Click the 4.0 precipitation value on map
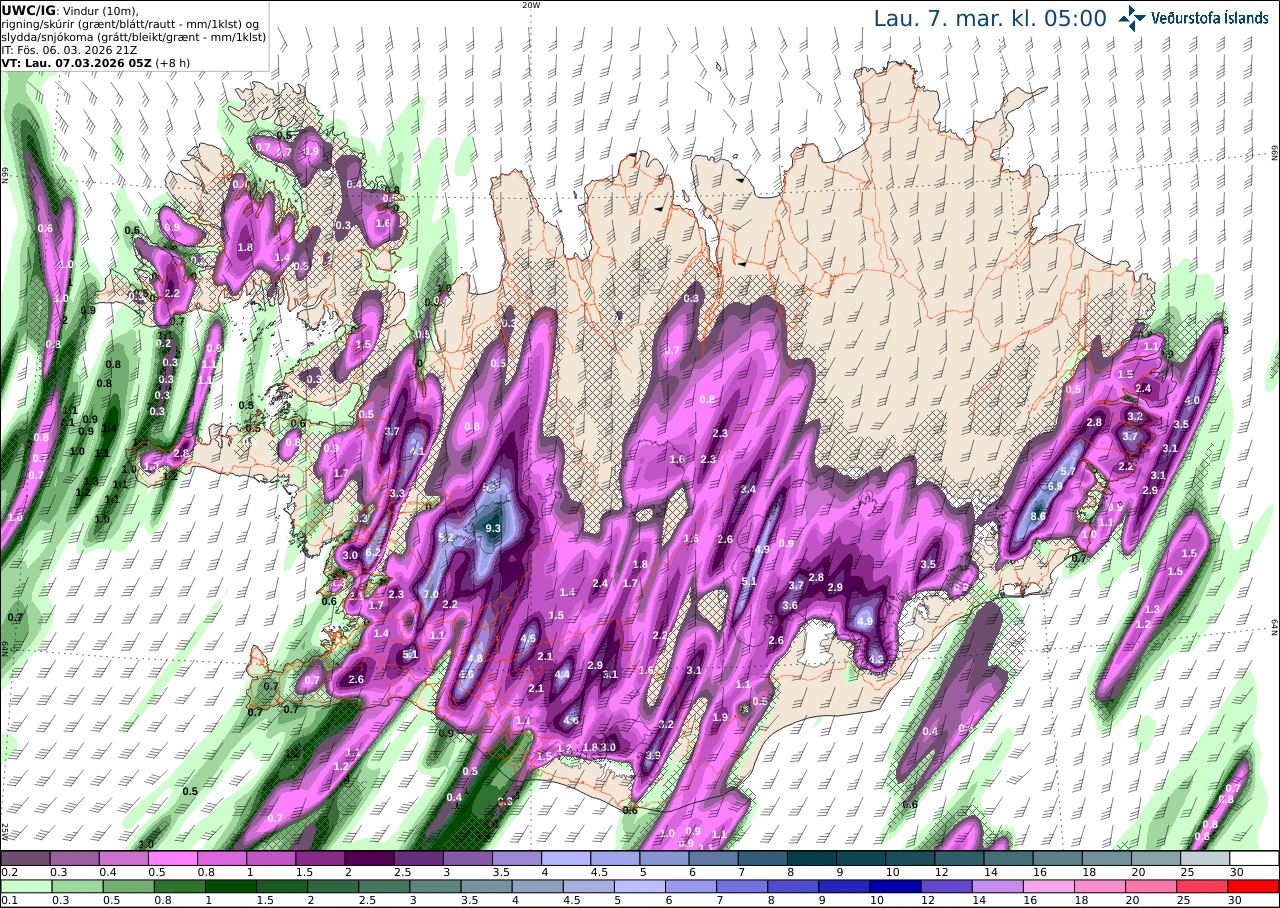The width and height of the screenshot is (1280, 908). click(x=1191, y=400)
